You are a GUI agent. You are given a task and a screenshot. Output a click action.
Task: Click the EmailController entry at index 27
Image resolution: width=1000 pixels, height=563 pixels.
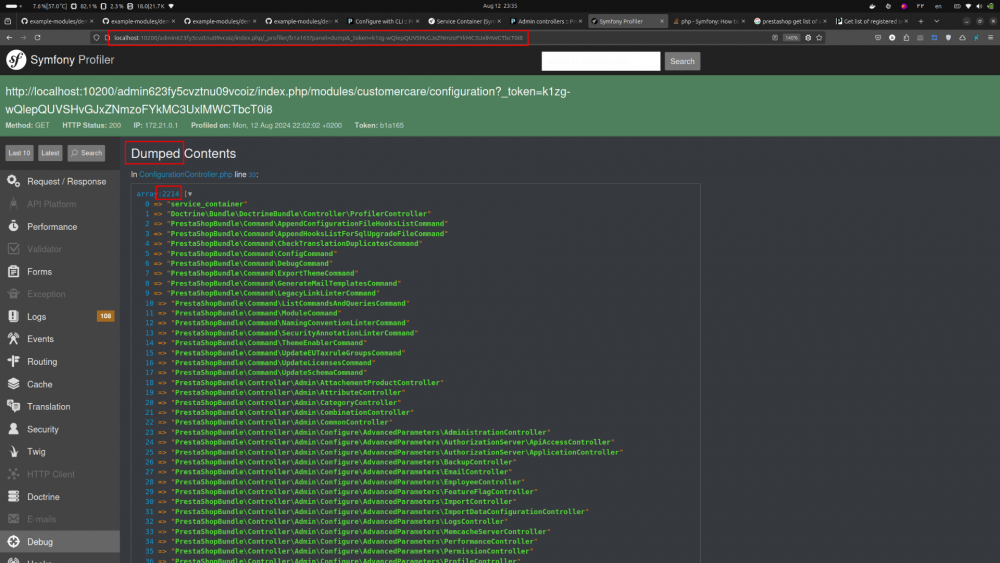click(x=341, y=472)
